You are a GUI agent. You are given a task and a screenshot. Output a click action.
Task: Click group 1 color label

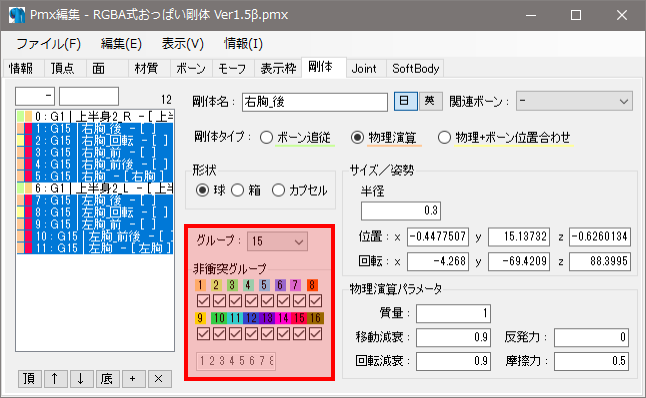[x=200, y=285]
